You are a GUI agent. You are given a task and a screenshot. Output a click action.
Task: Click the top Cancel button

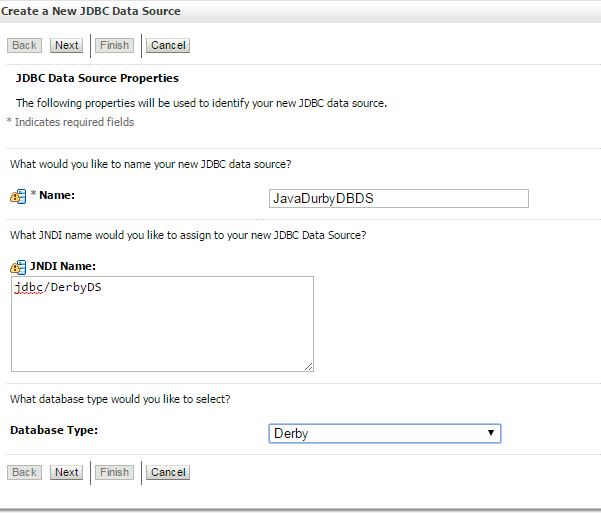pos(168,45)
